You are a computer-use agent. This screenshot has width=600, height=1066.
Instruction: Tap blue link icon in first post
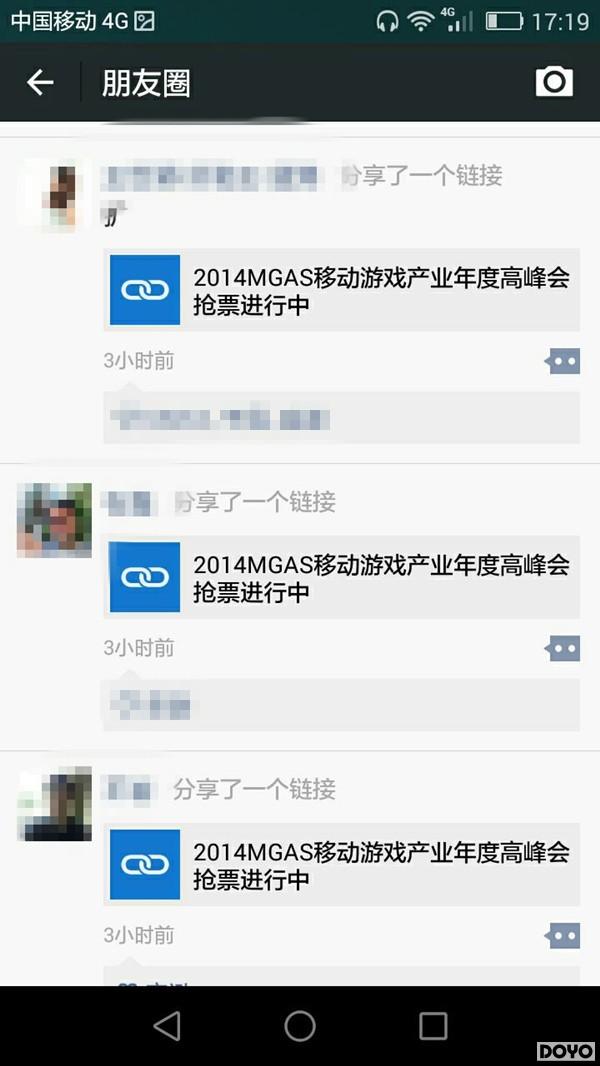coord(145,290)
